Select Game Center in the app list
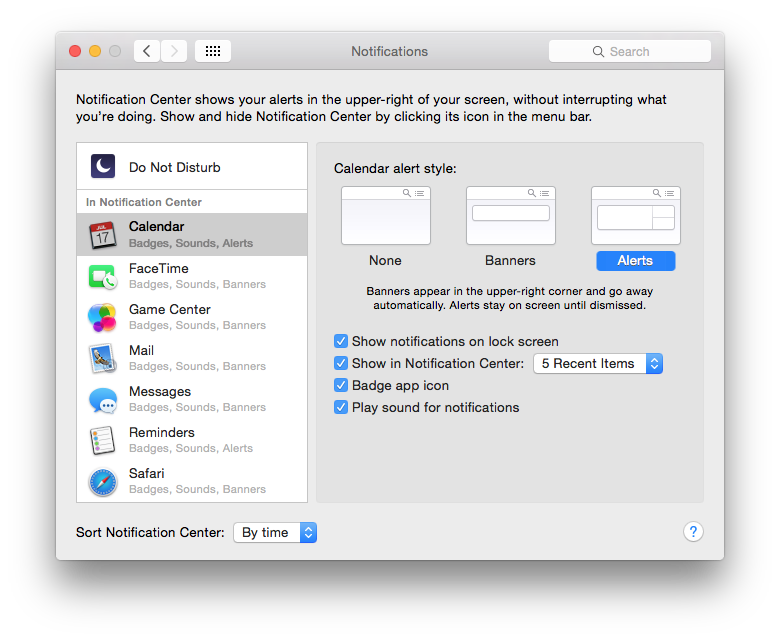780x640 pixels. click(x=192, y=317)
